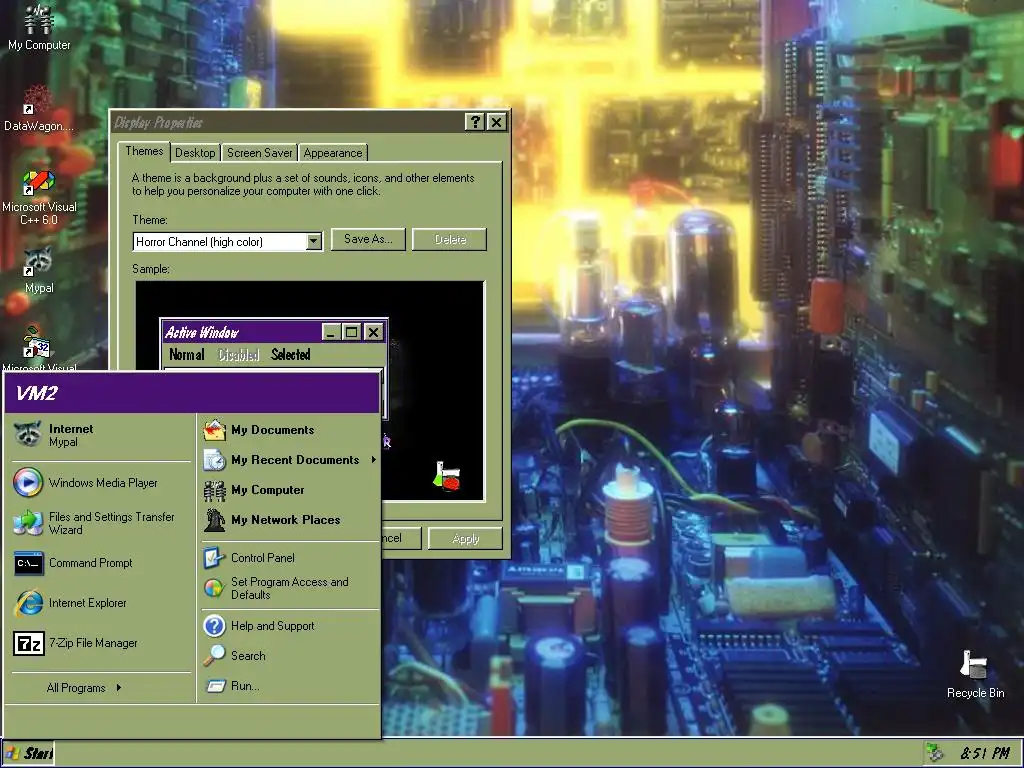
Task: Switch to the Screen Saver tab
Action: coord(259,153)
